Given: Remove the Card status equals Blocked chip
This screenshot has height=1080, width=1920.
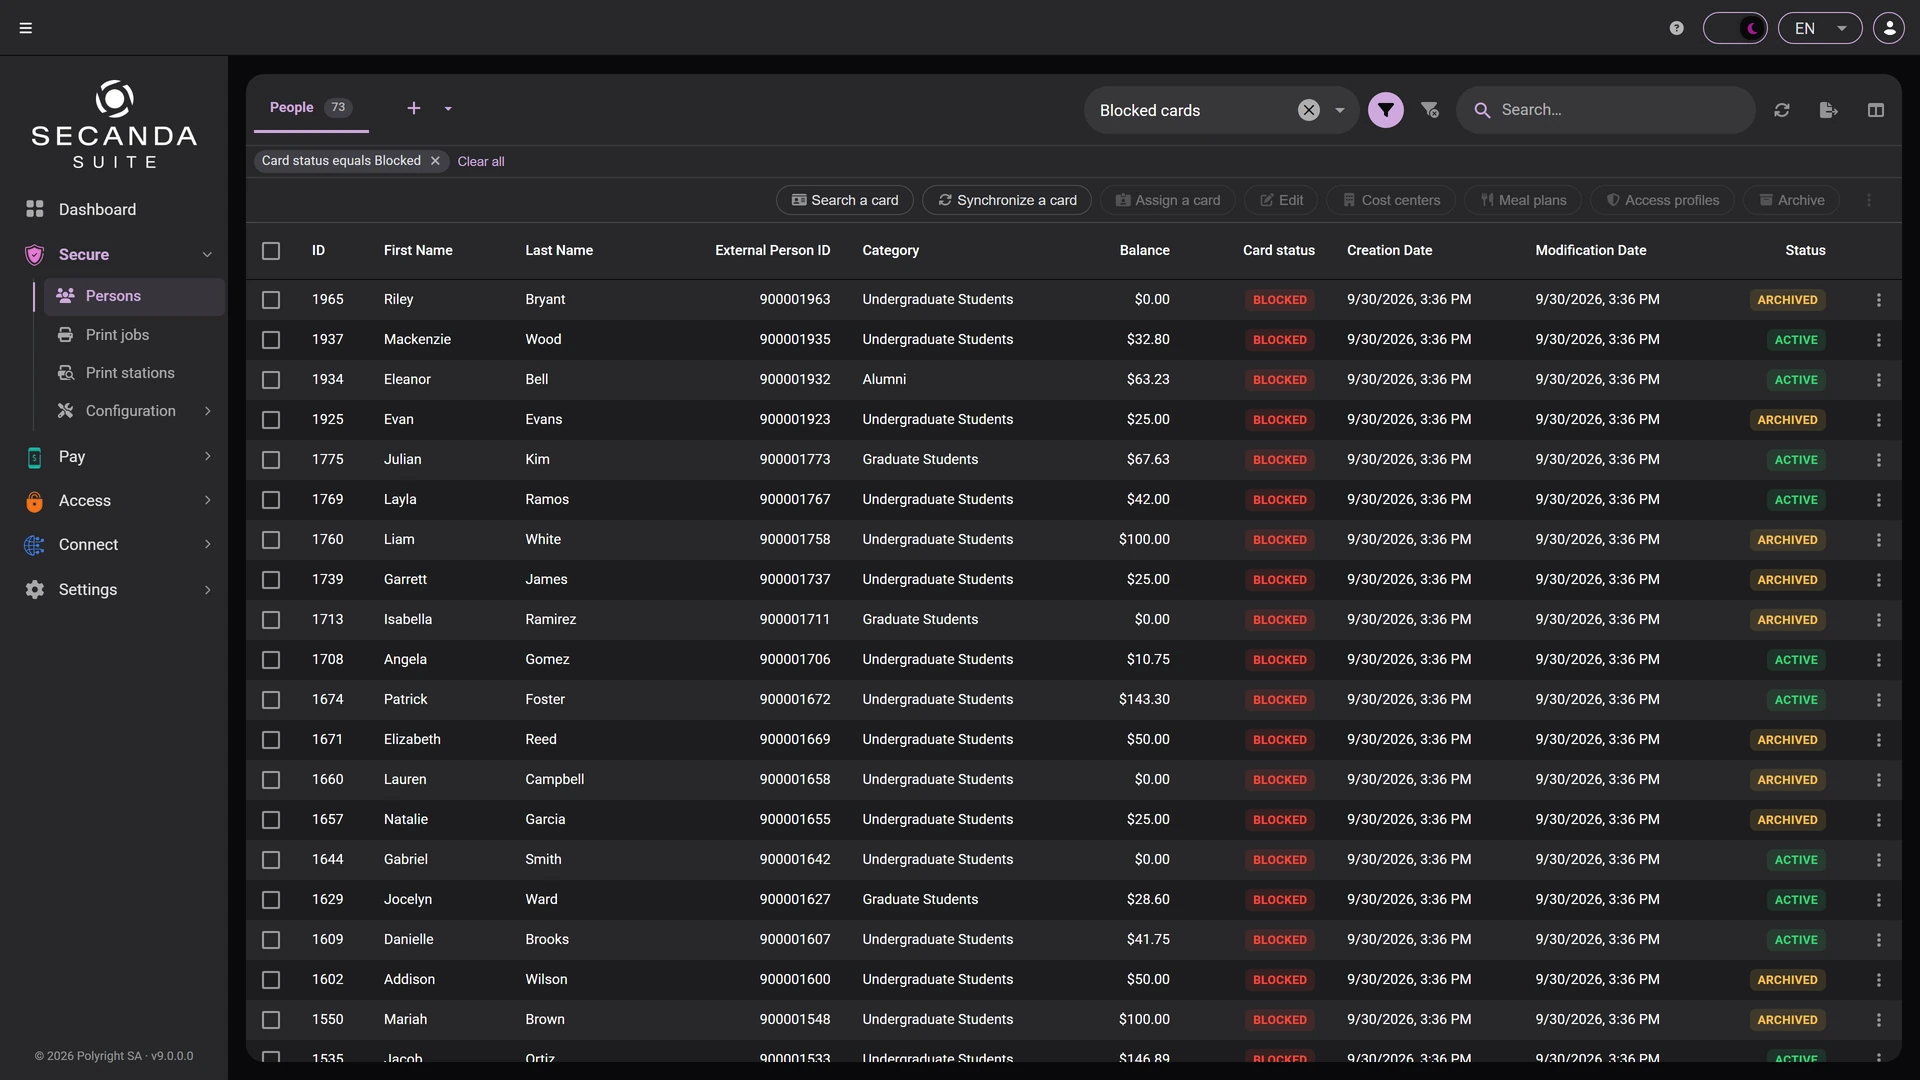Looking at the screenshot, I should point(435,161).
